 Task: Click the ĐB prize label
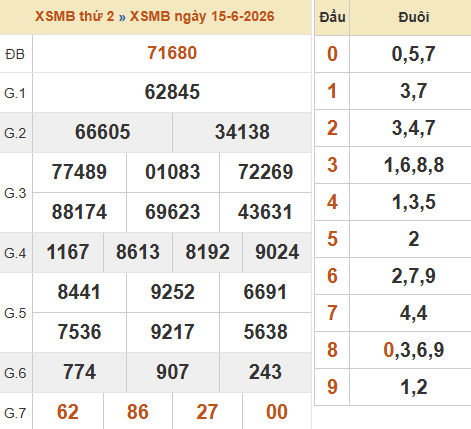pyautogui.click(x=15, y=54)
